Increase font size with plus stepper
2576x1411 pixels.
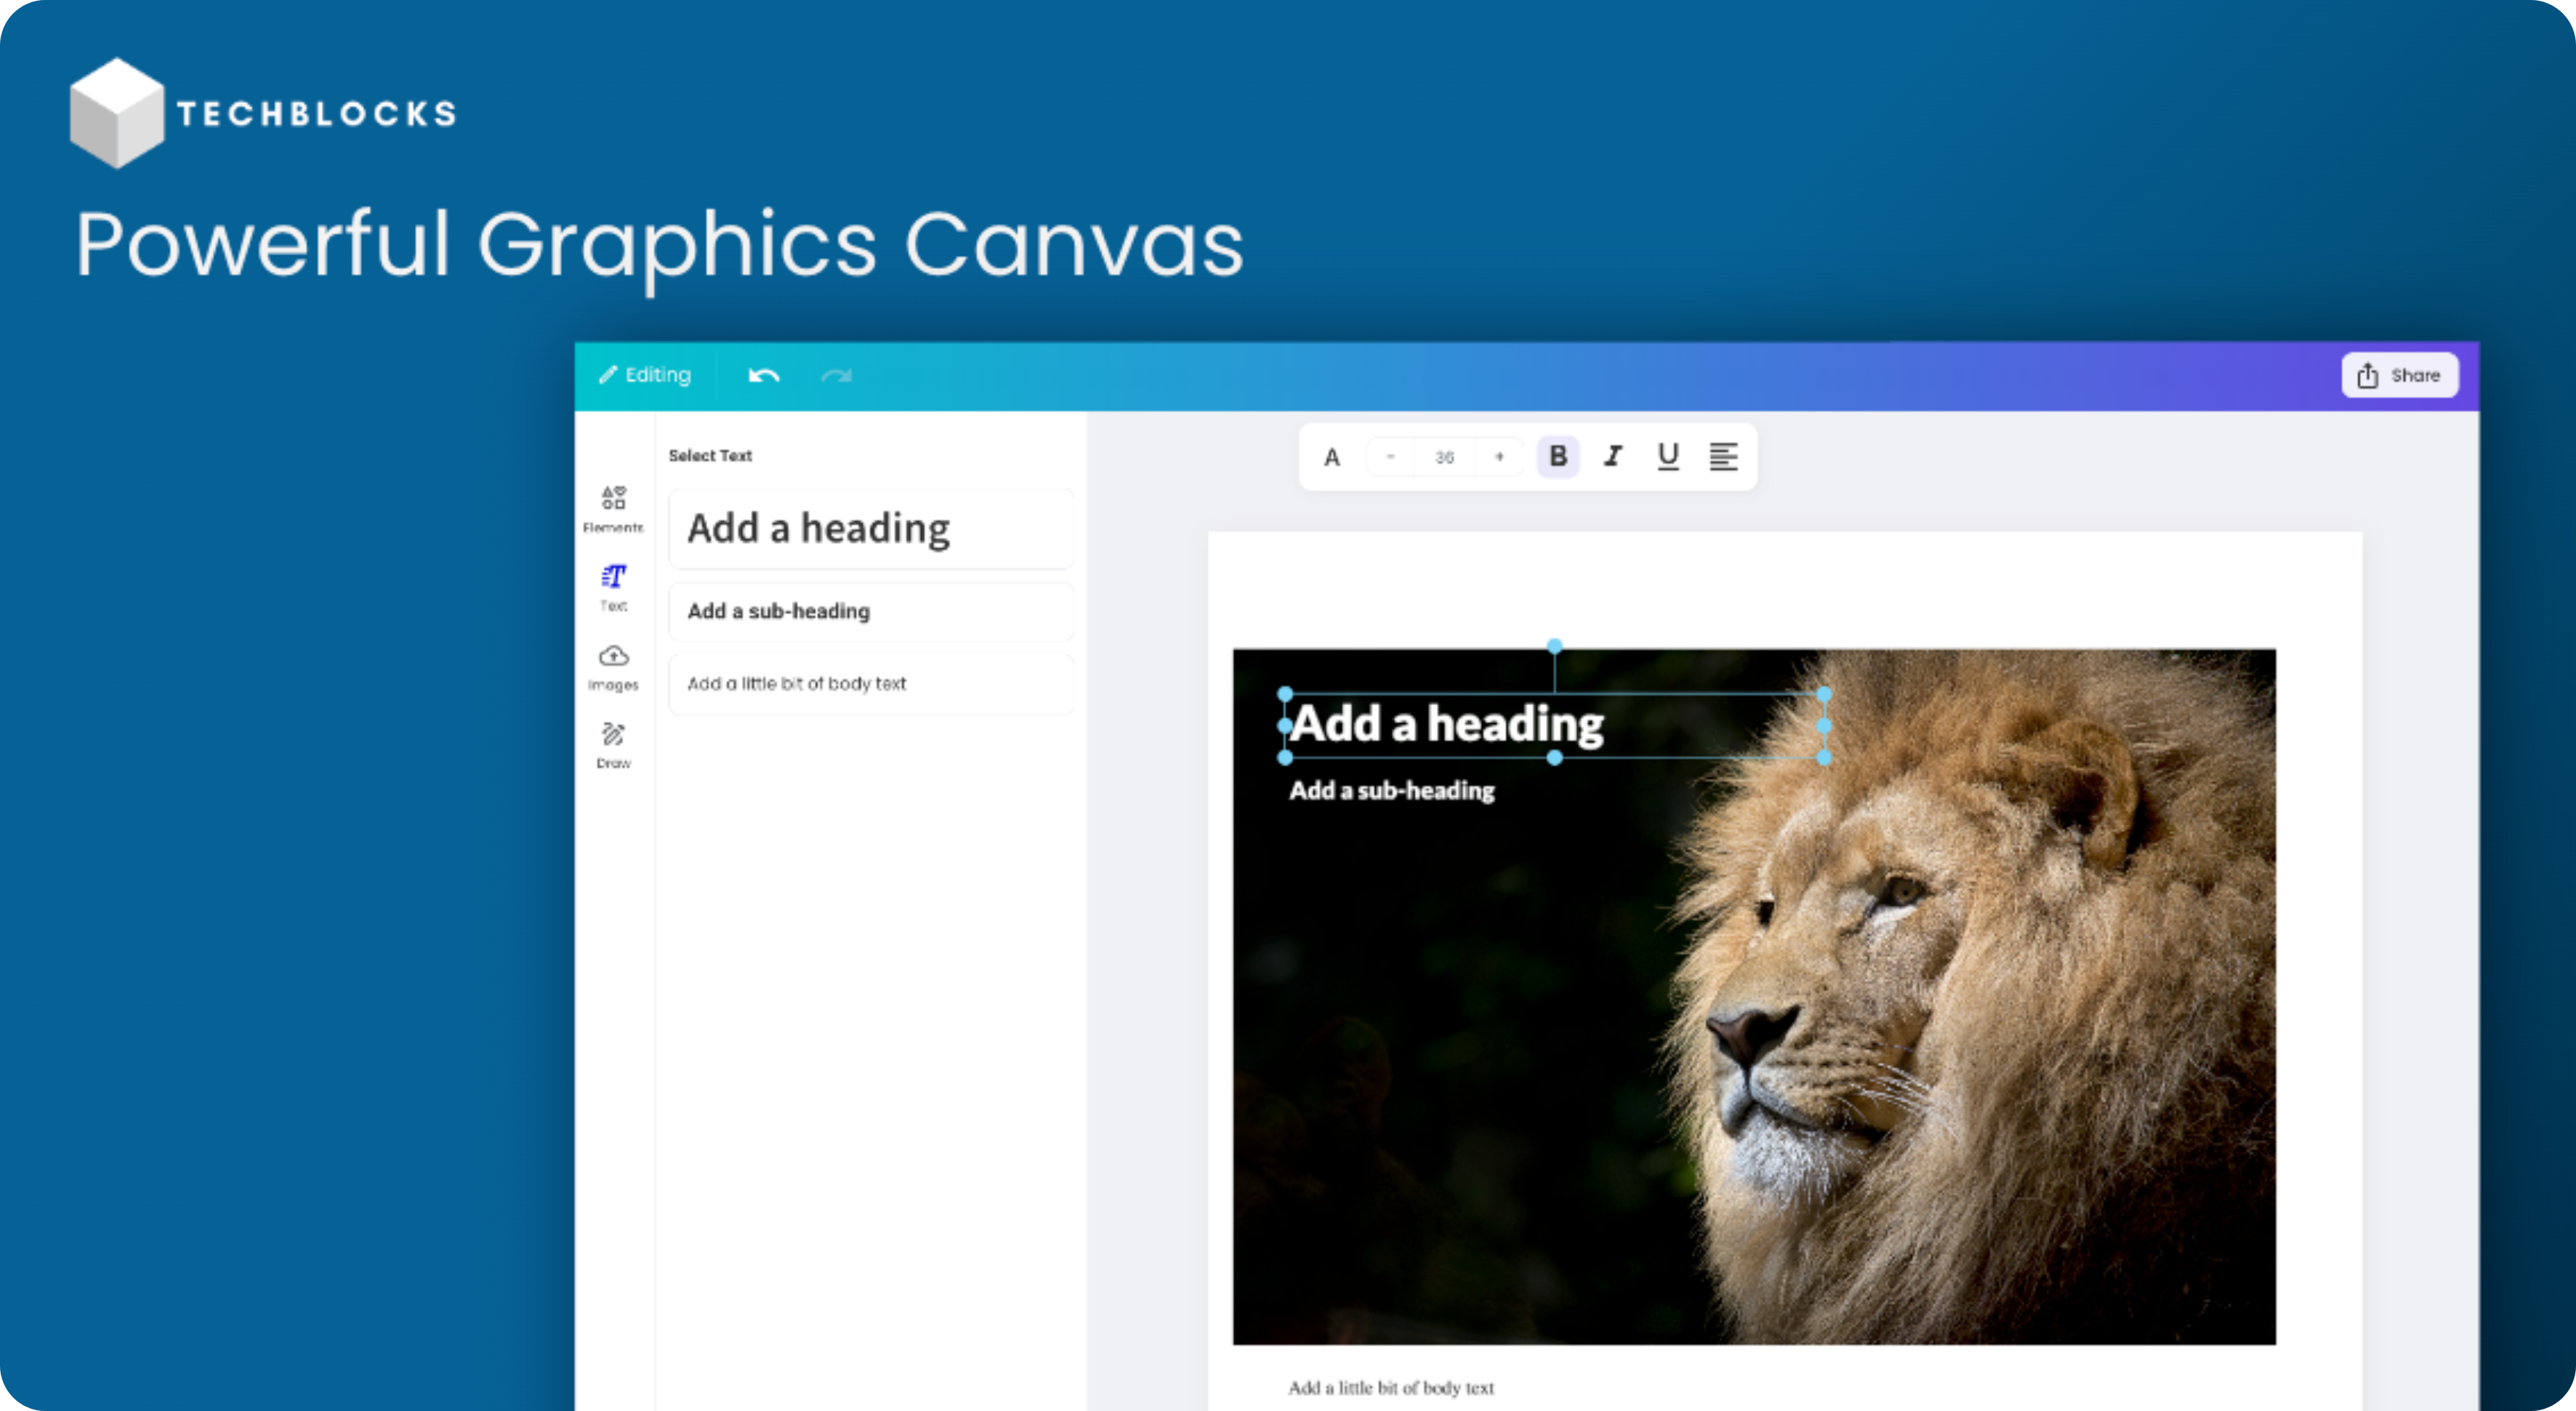[x=1499, y=457]
